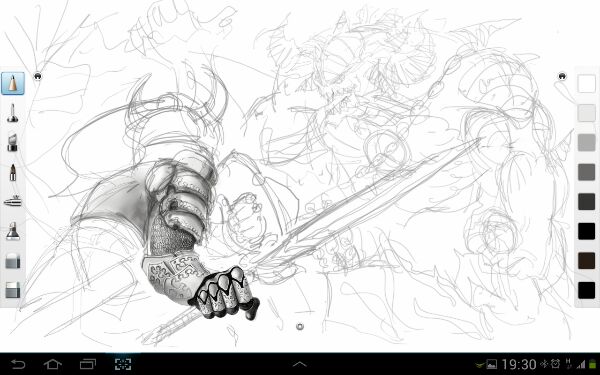Toggle the pin on the brush palette
Viewport: 600px width, 375px height.
pyautogui.click(x=38, y=76)
